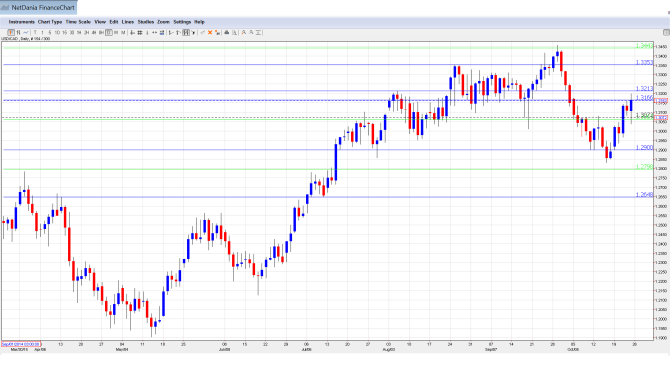This screenshot has width=670, height=377.
Task: Switch to the 2H time scale
Action: [86, 32]
